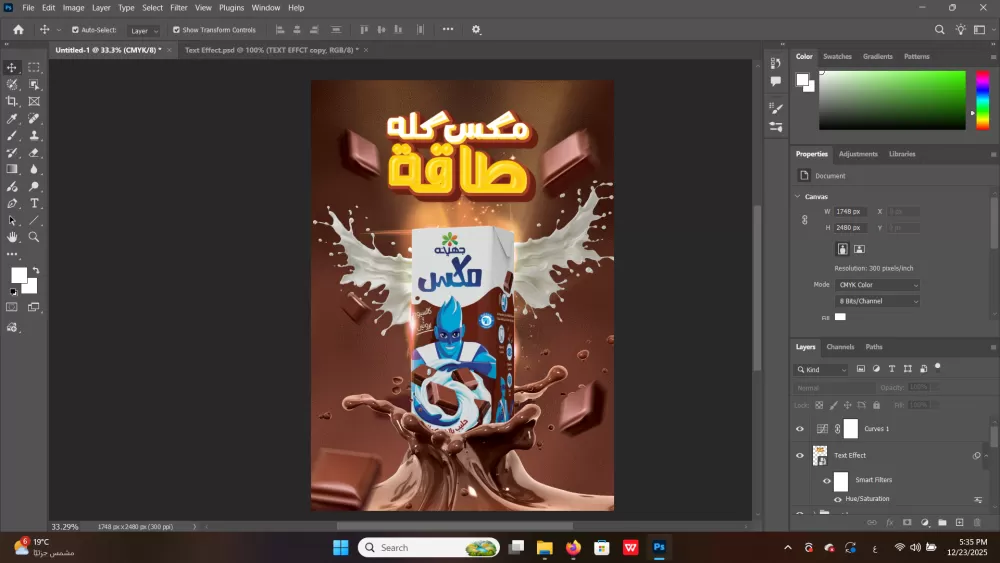Viewport: 1000px width, 563px height.
Task: Hide the Curves 1 layer
Action: point(800,429)
